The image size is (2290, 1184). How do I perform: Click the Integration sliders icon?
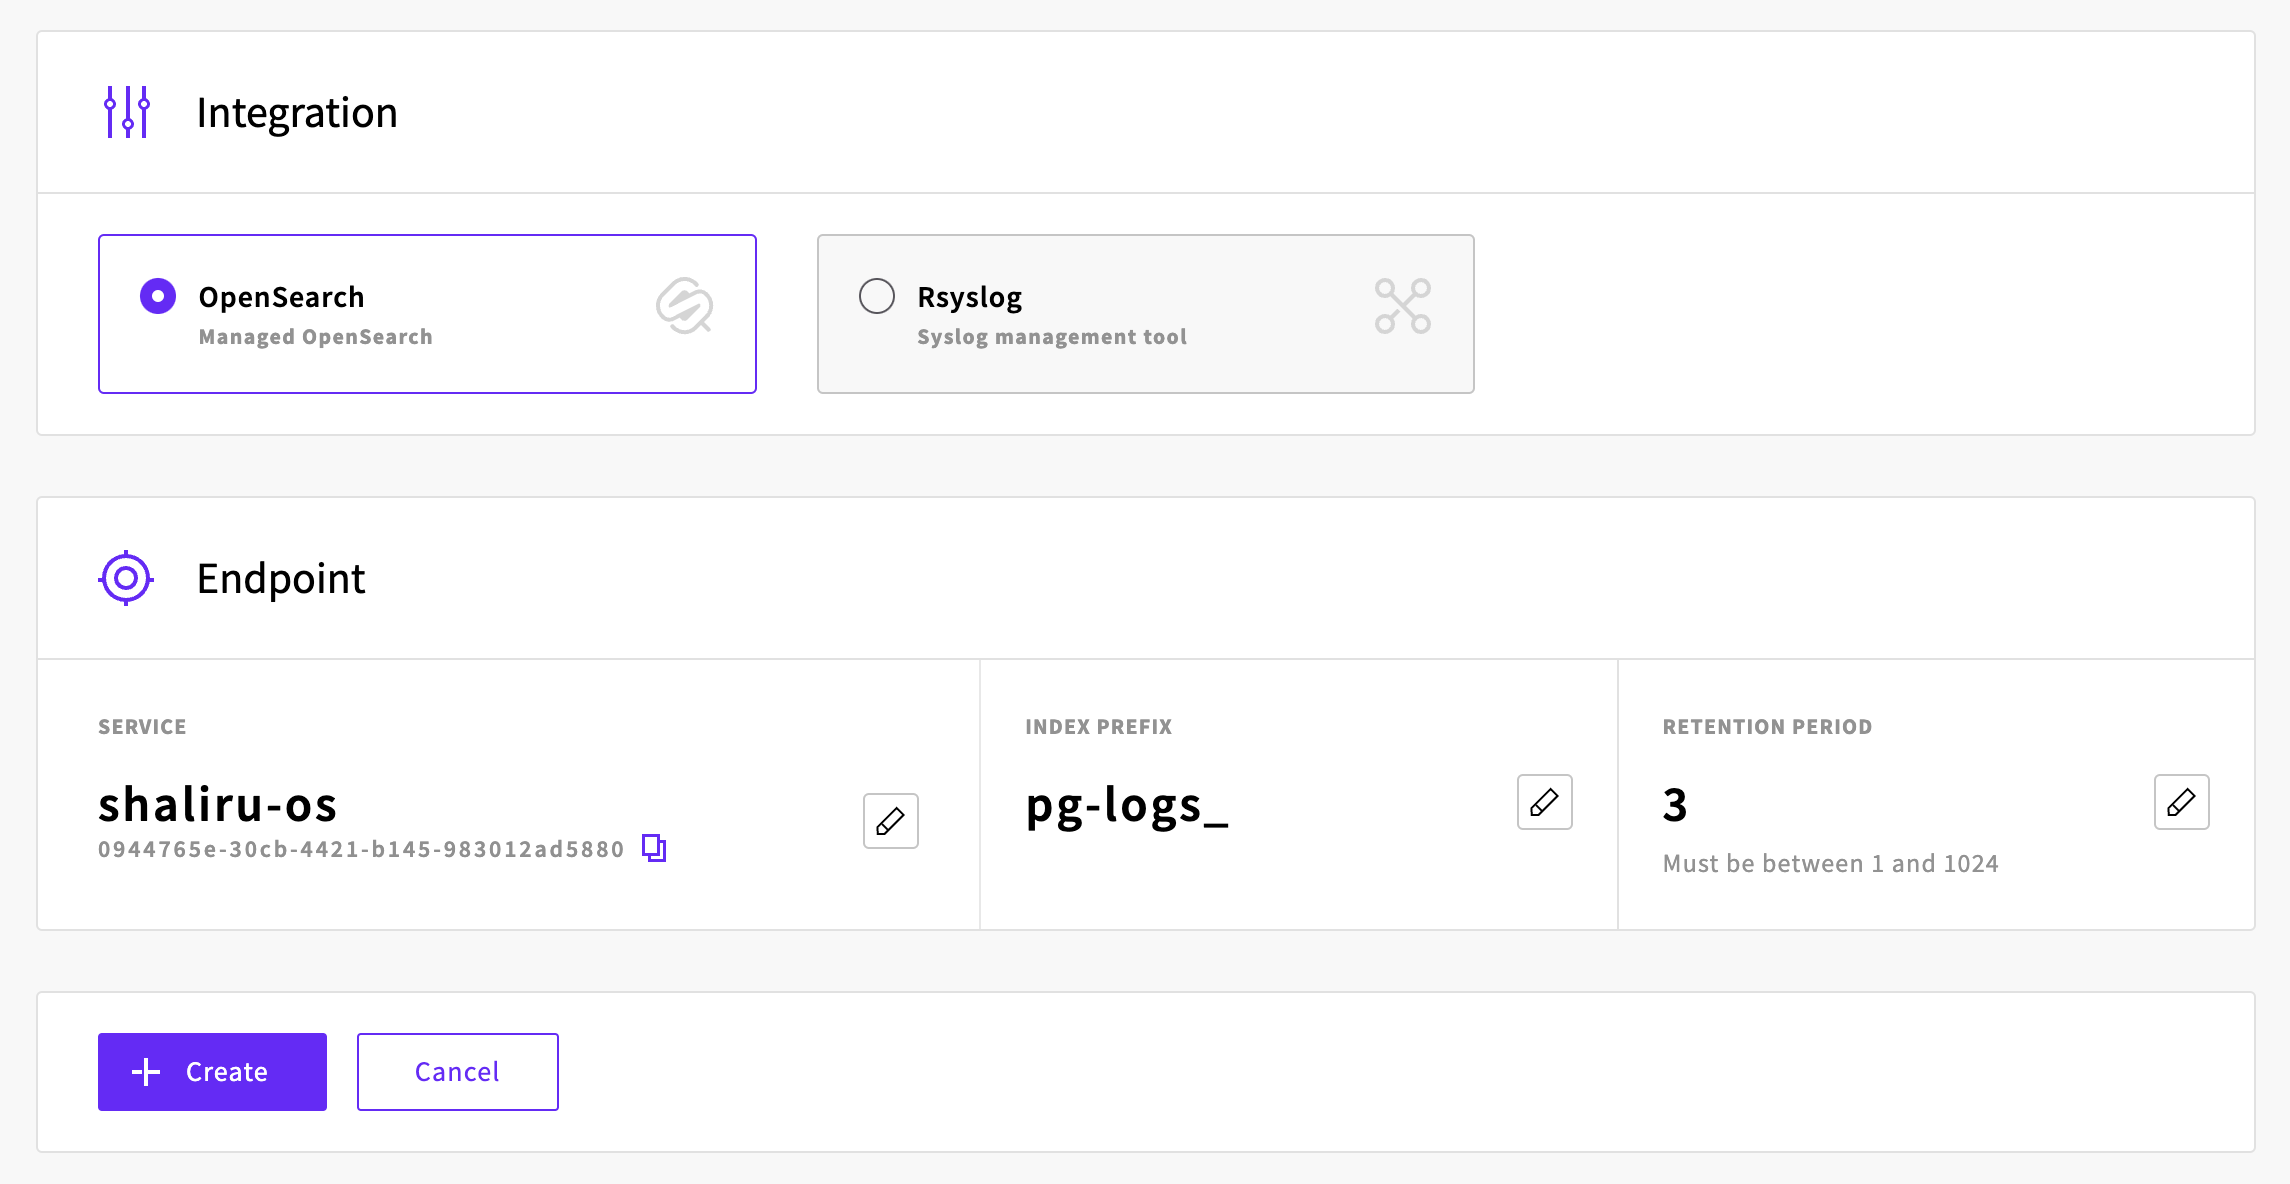pos(127,112)
